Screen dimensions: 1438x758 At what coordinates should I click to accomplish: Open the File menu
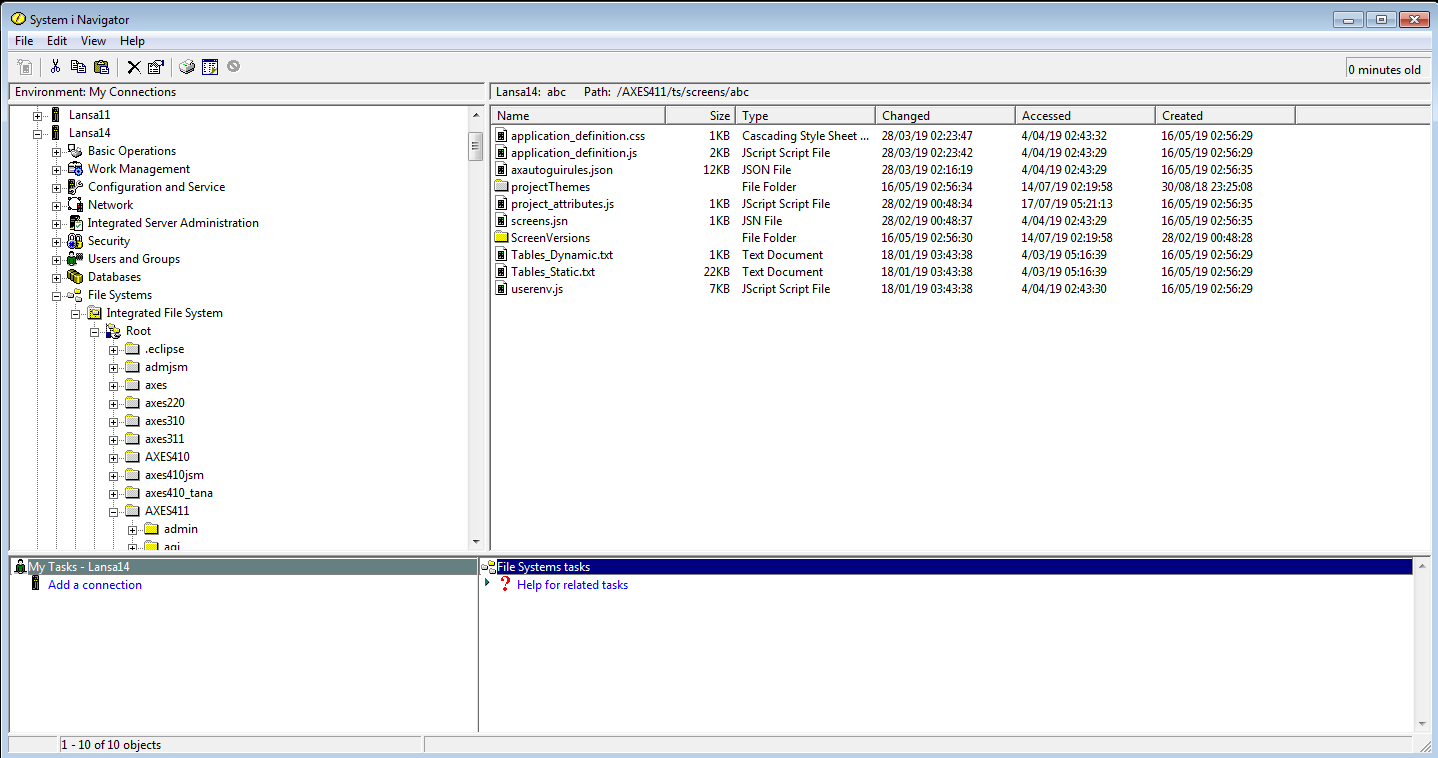click(24, 41)
